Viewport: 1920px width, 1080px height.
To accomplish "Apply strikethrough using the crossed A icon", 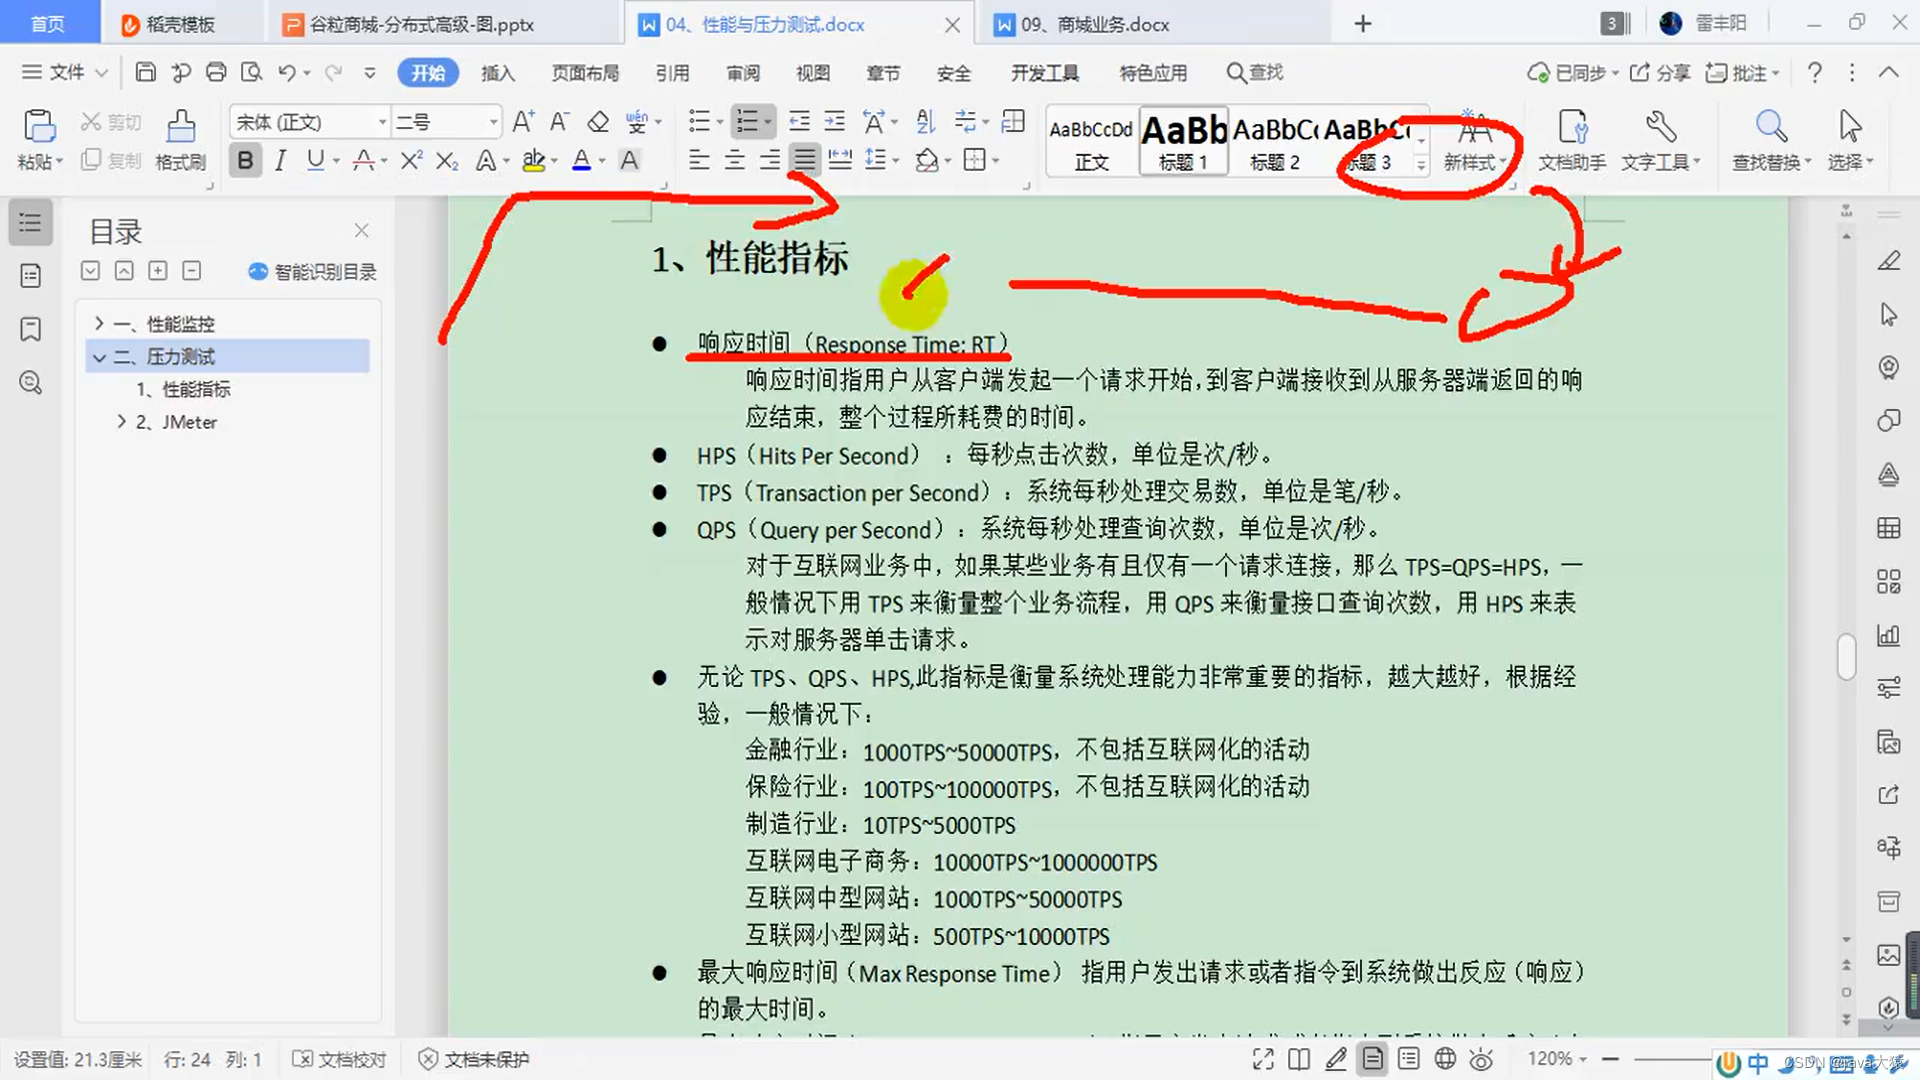I will click(363, 160).
